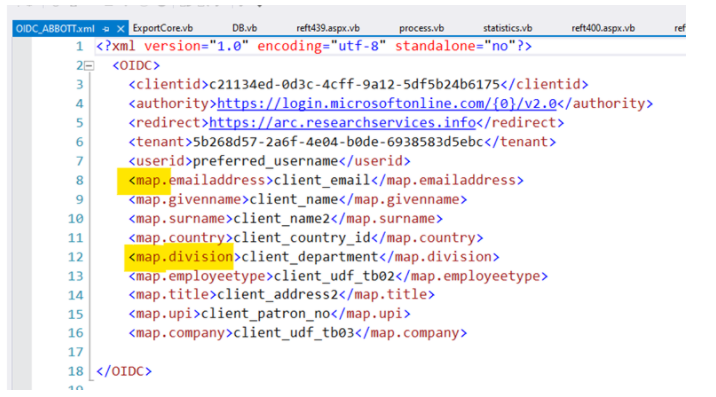The image size is (716, 397).
Task: Open the DB.vb tab
Action: point(244,28)
